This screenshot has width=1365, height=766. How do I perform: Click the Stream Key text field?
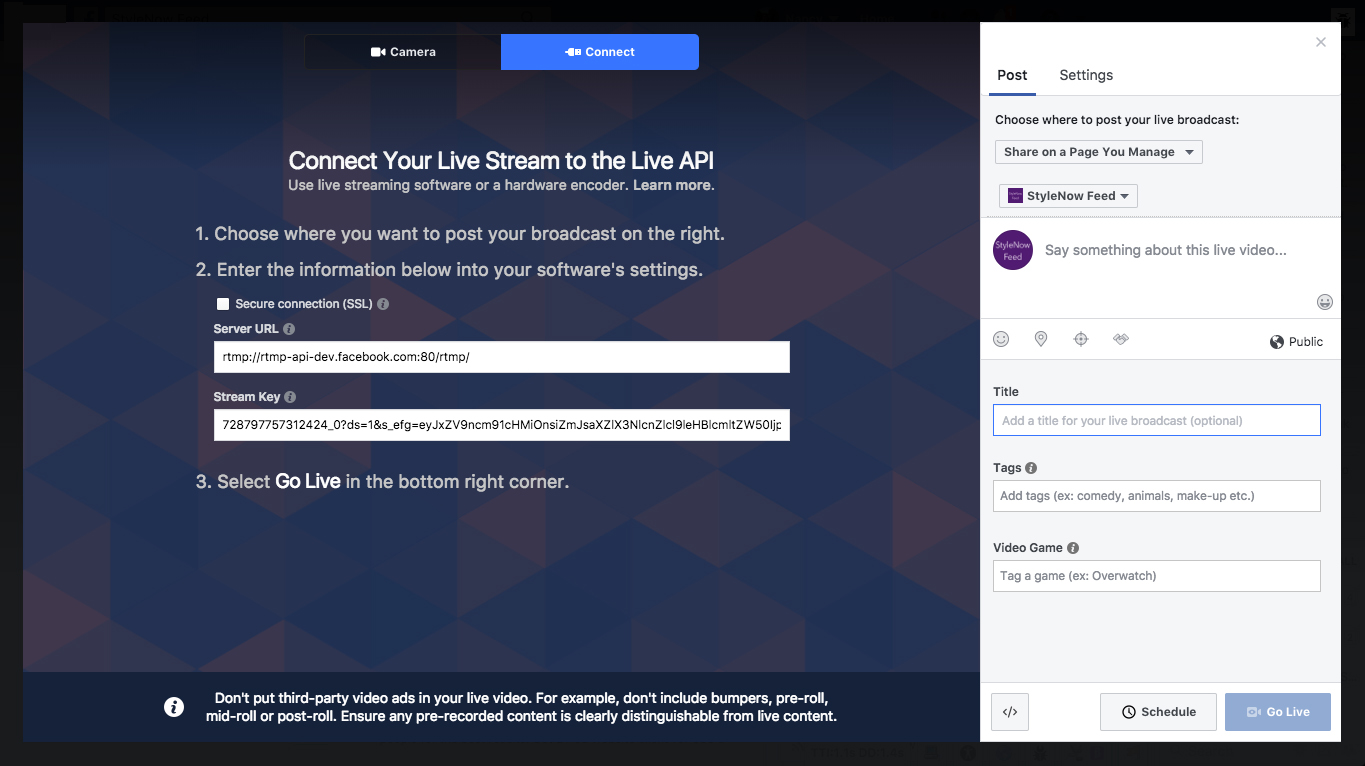[x=501, y=425]
